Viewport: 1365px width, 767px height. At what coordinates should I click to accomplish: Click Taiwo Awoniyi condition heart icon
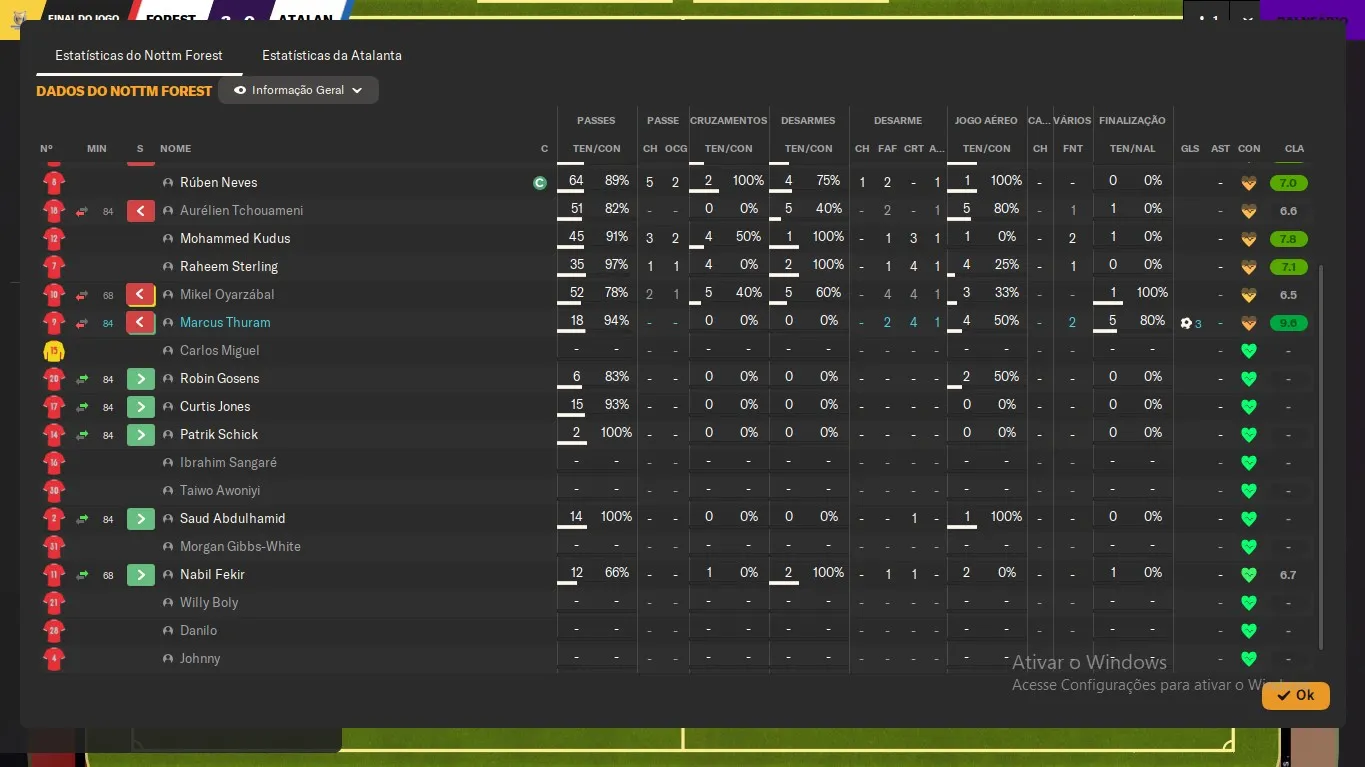click(1248, 491)
